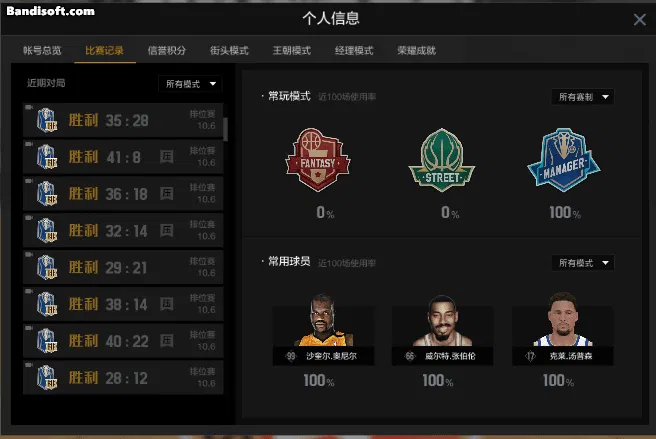The image size is (656, 439).
Task: Switch to the 帐号总览 tab
Action: pos(42,51)
